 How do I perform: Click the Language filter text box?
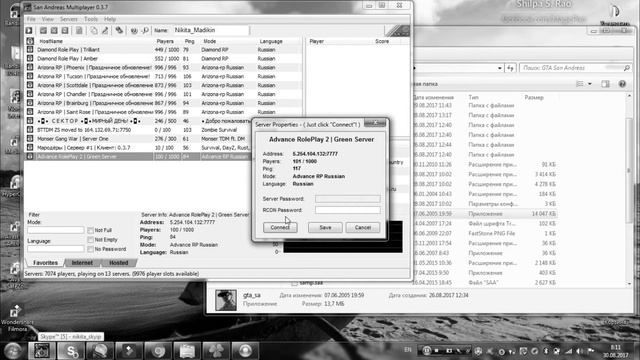(56, 249)
